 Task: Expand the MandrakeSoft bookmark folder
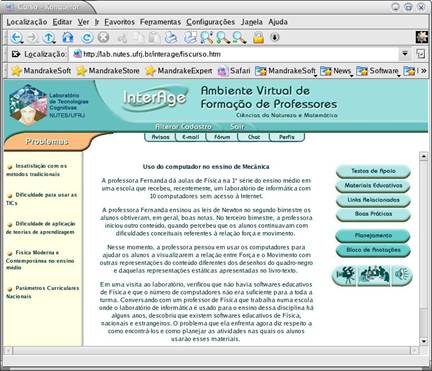[286, 71]
